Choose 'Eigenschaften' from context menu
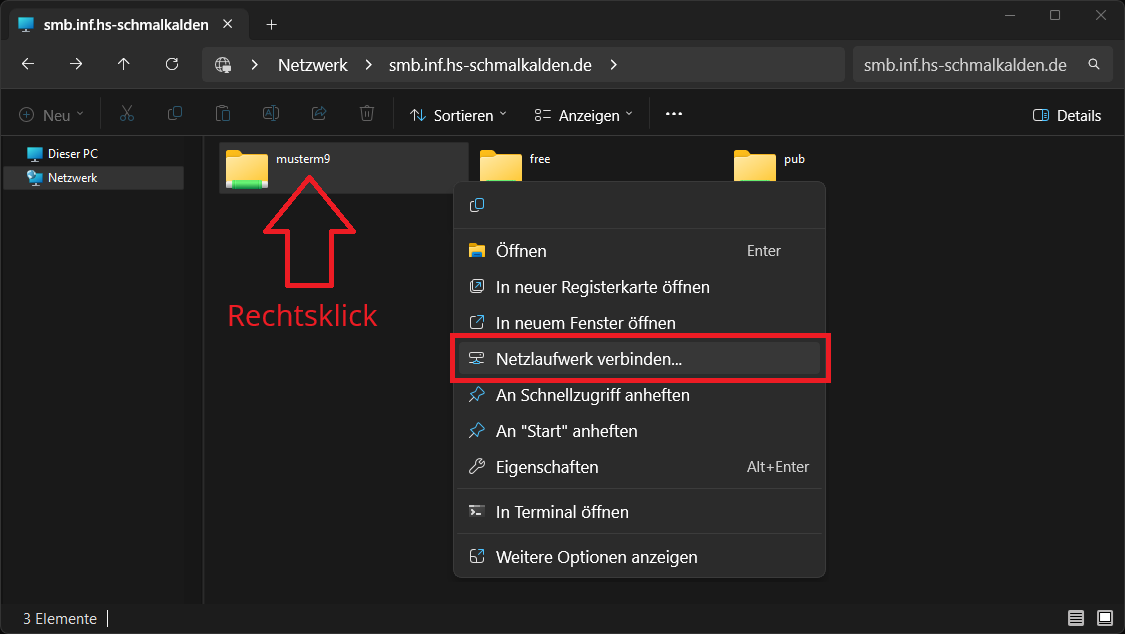This screenshot has width=1125, height=634. coord(547,467)
